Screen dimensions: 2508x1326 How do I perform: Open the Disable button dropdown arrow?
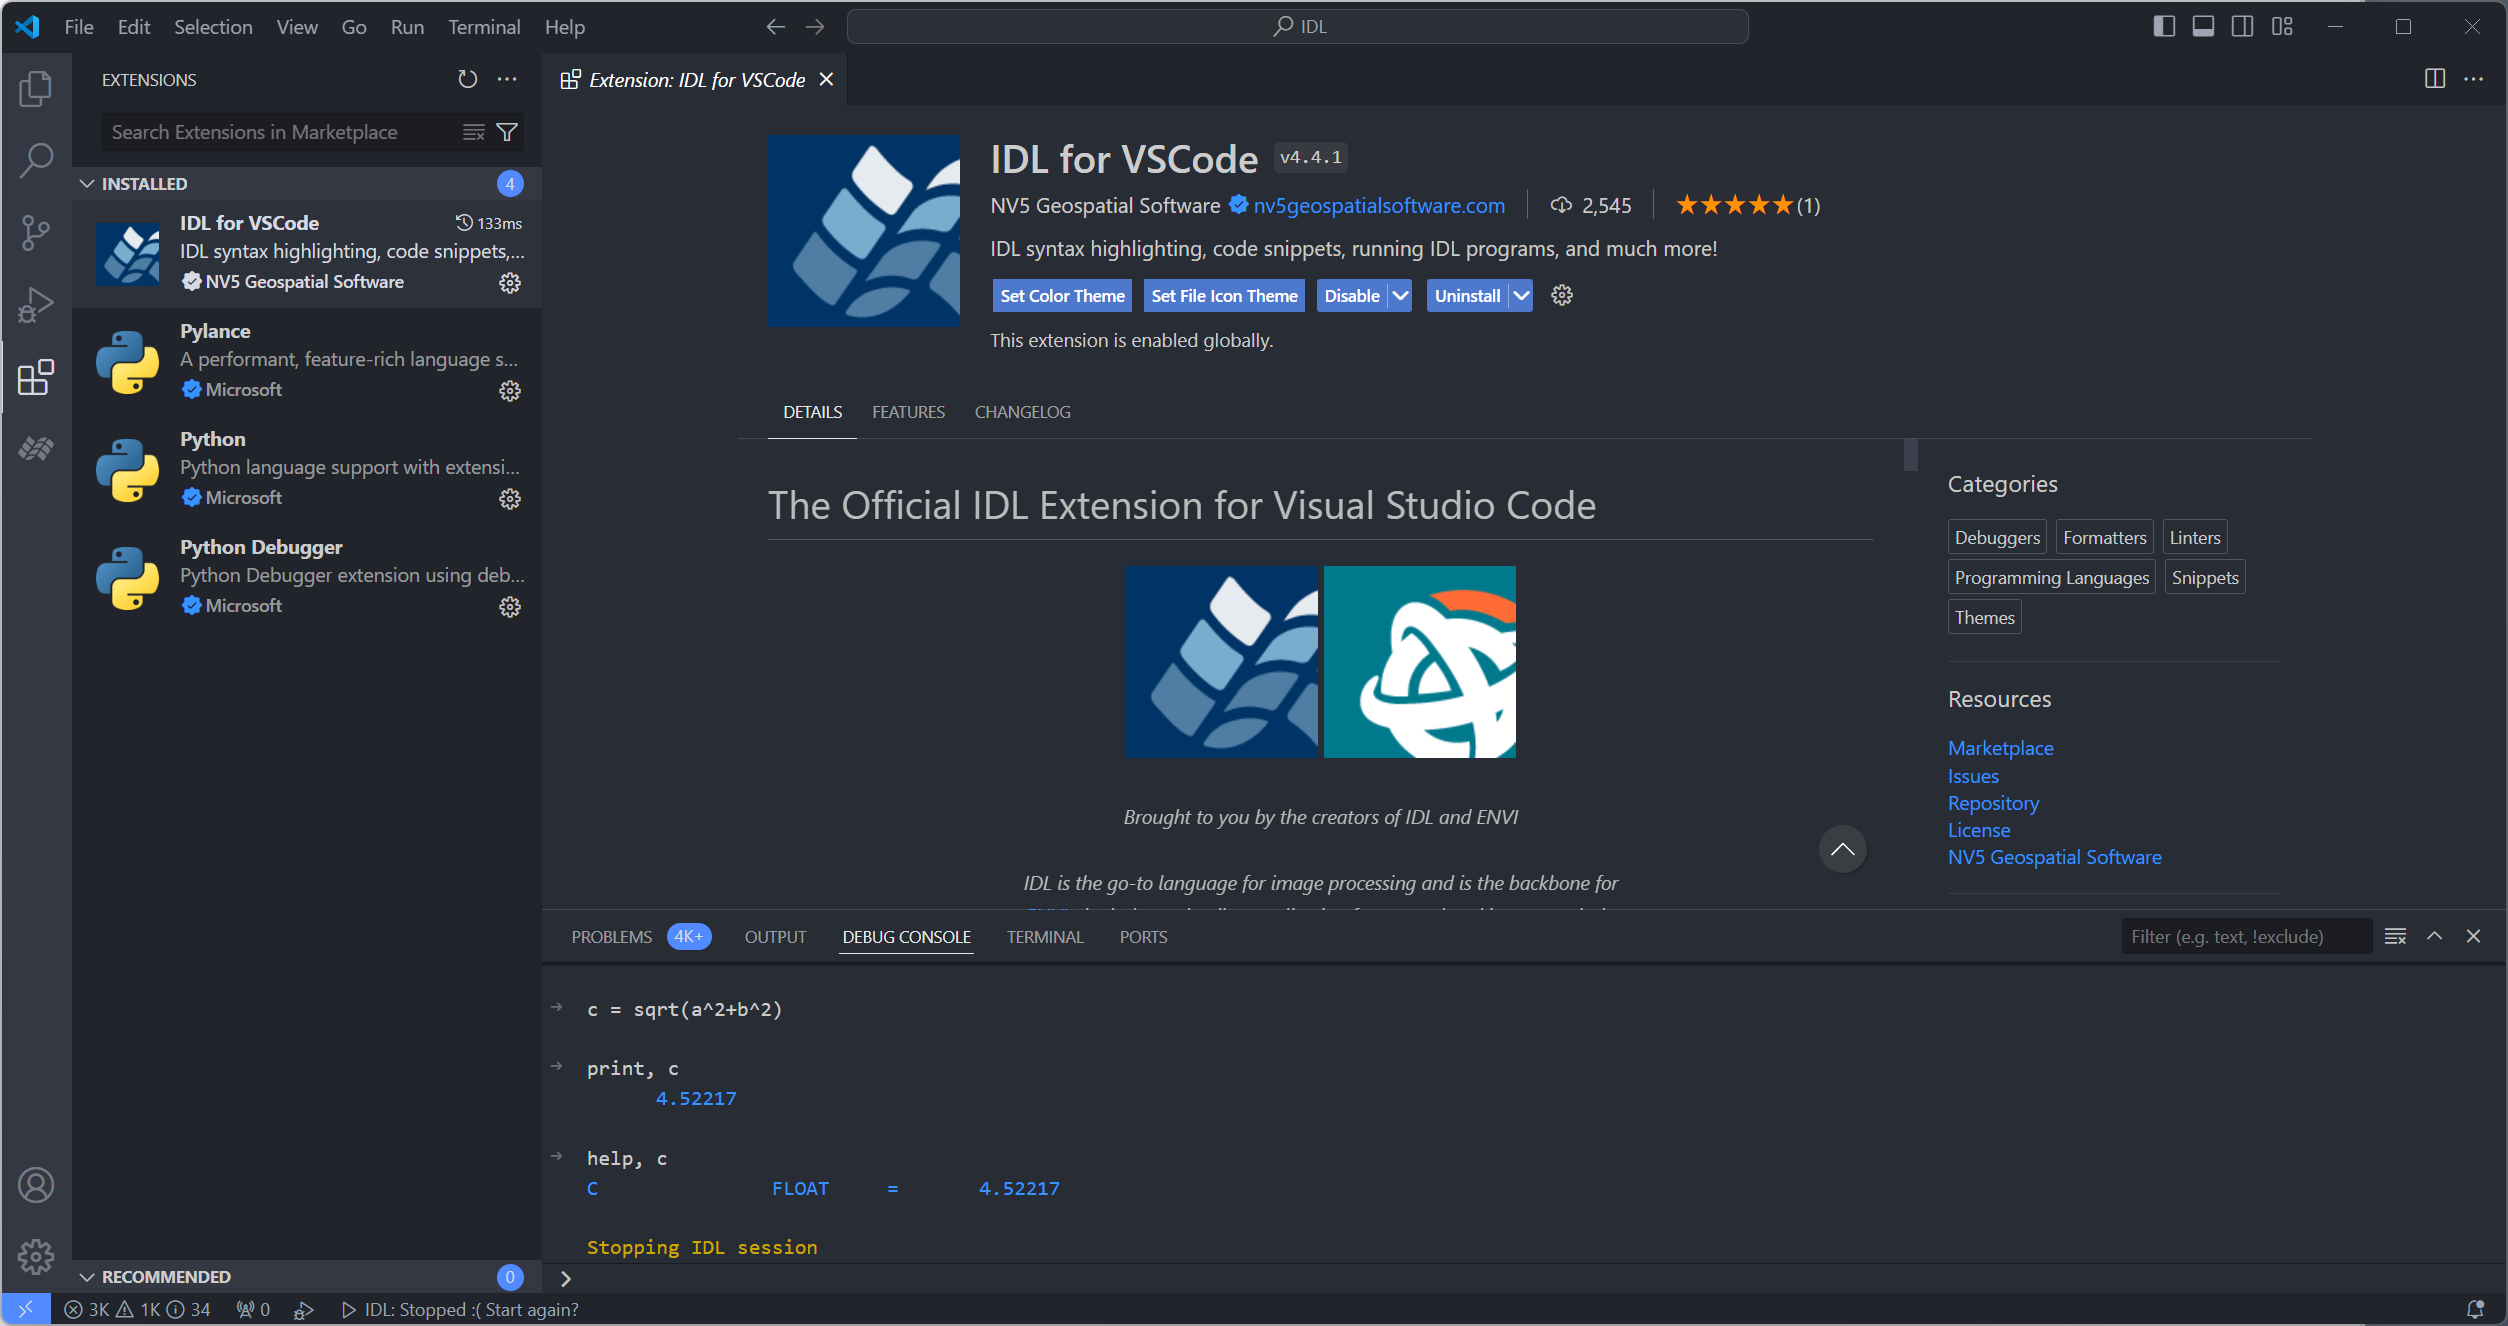click(x=1400, y=296)
